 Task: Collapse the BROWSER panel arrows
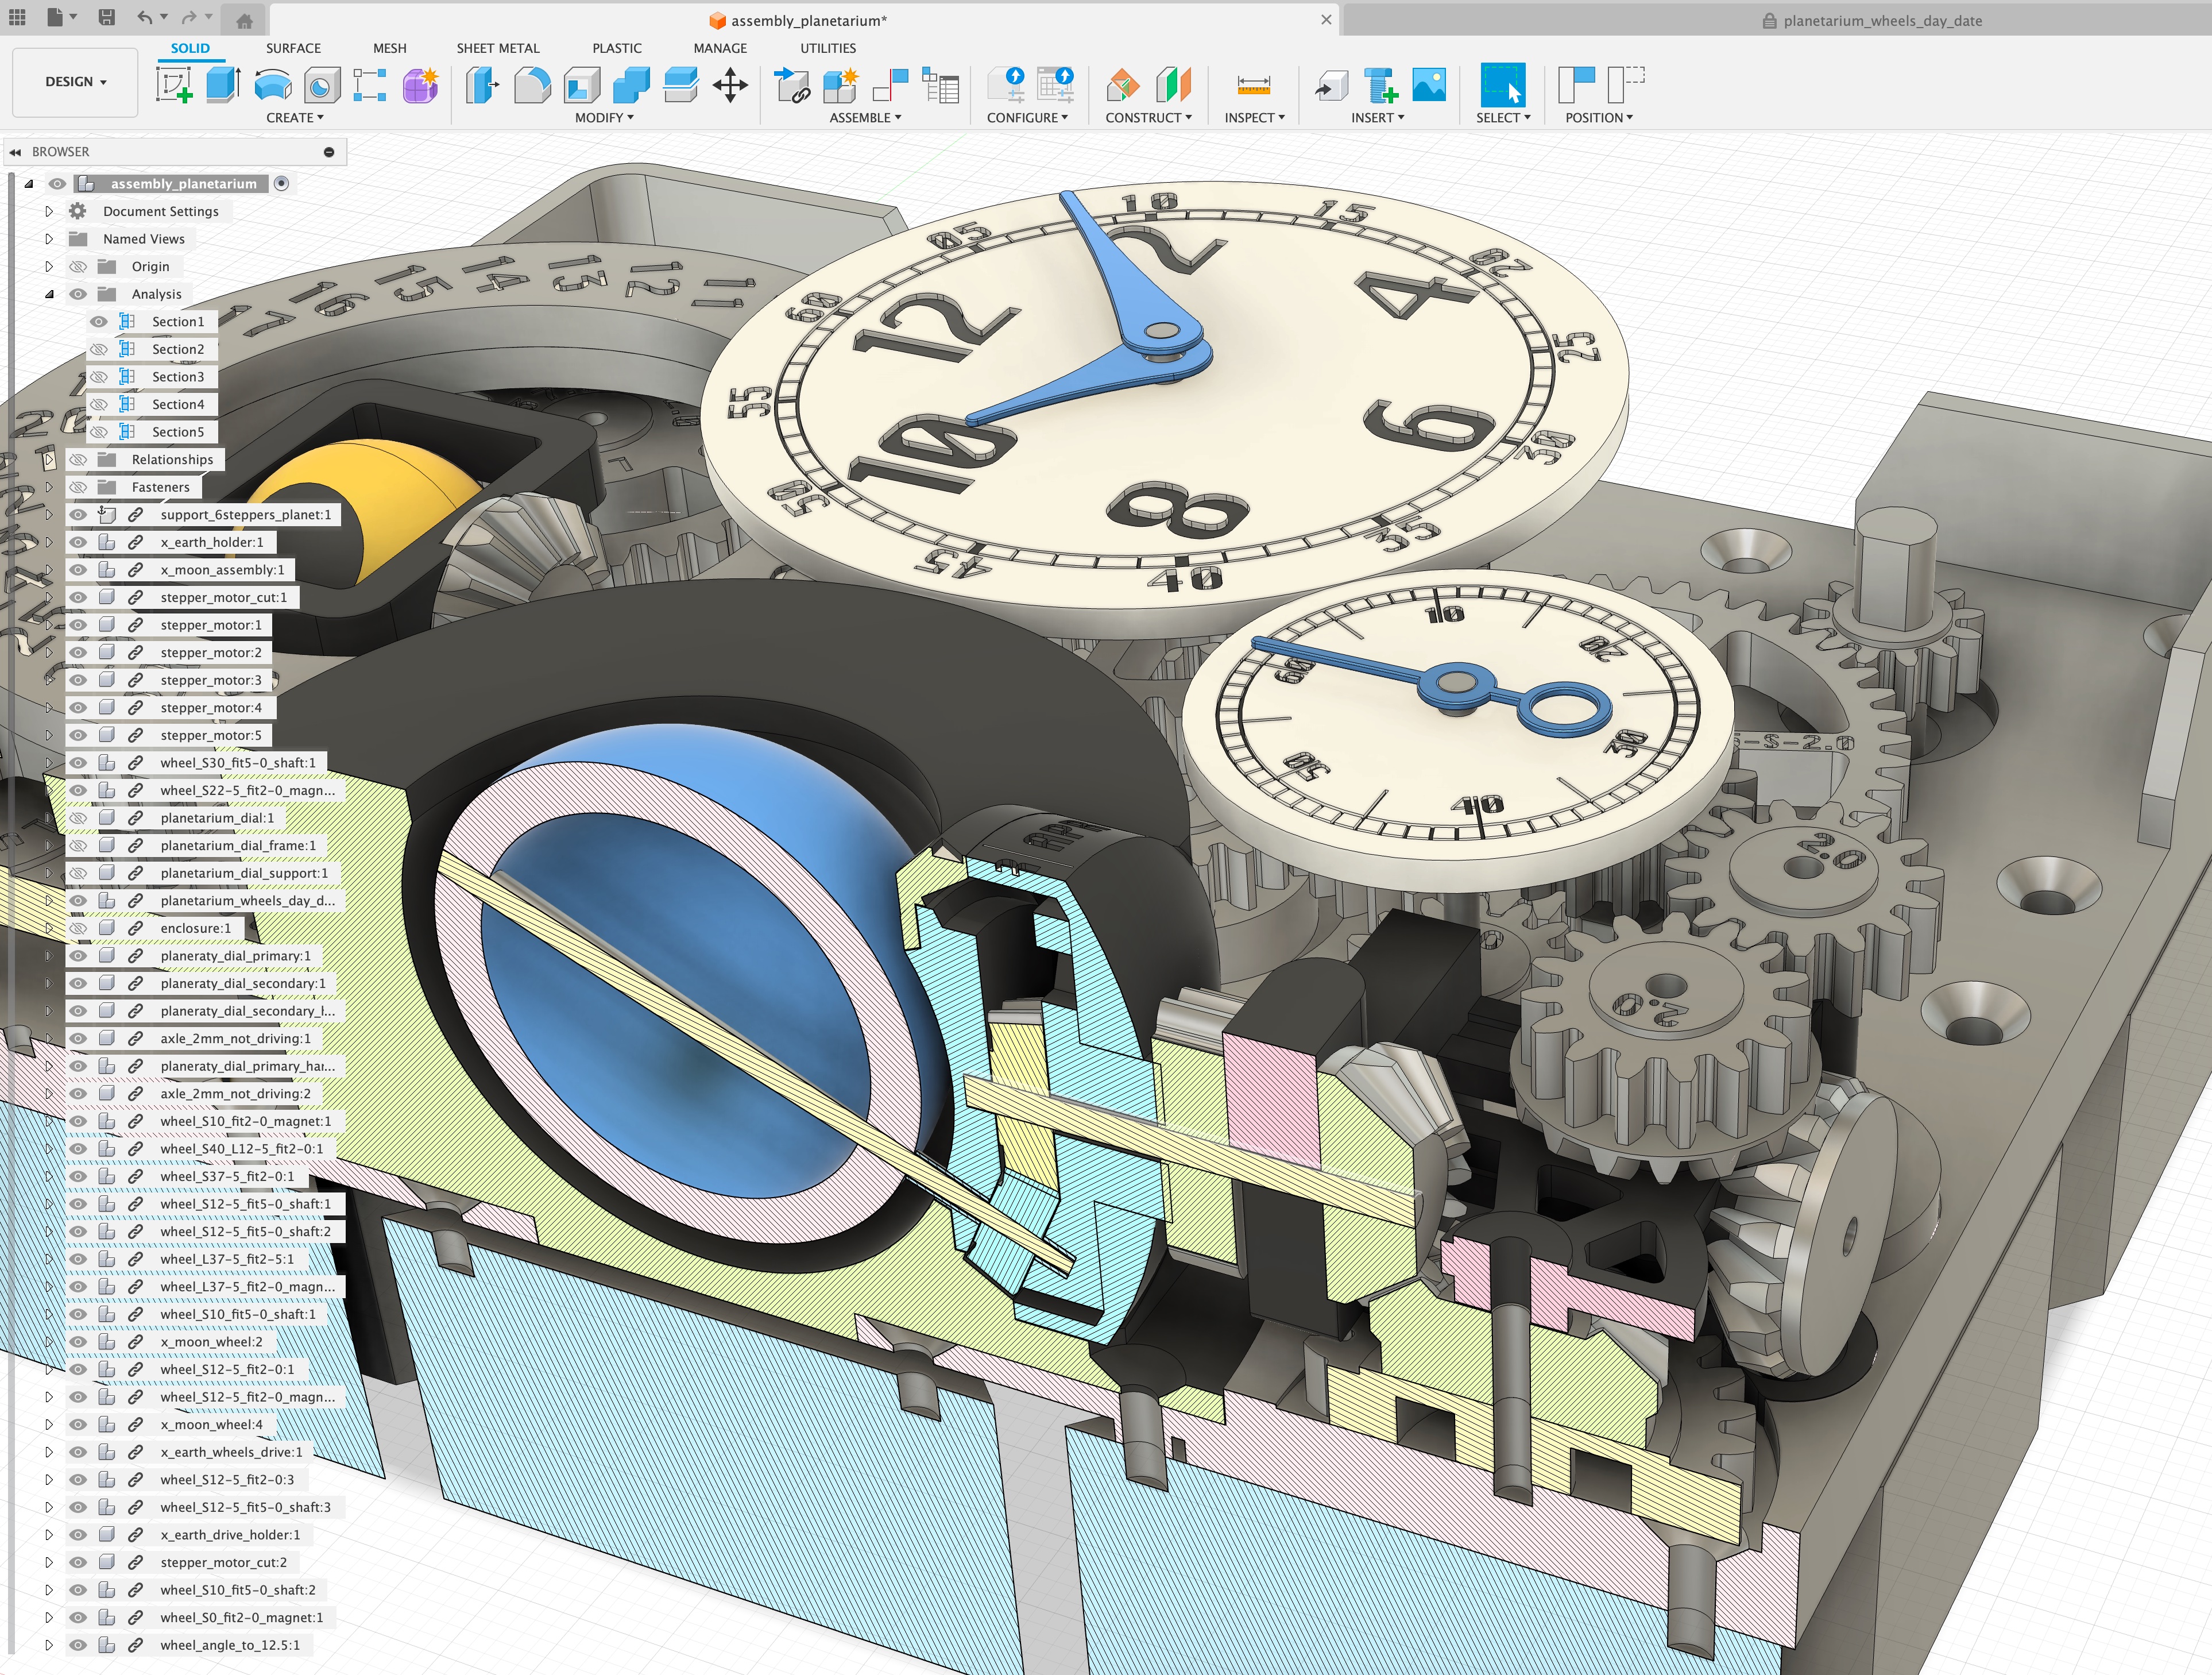(15, 152)
